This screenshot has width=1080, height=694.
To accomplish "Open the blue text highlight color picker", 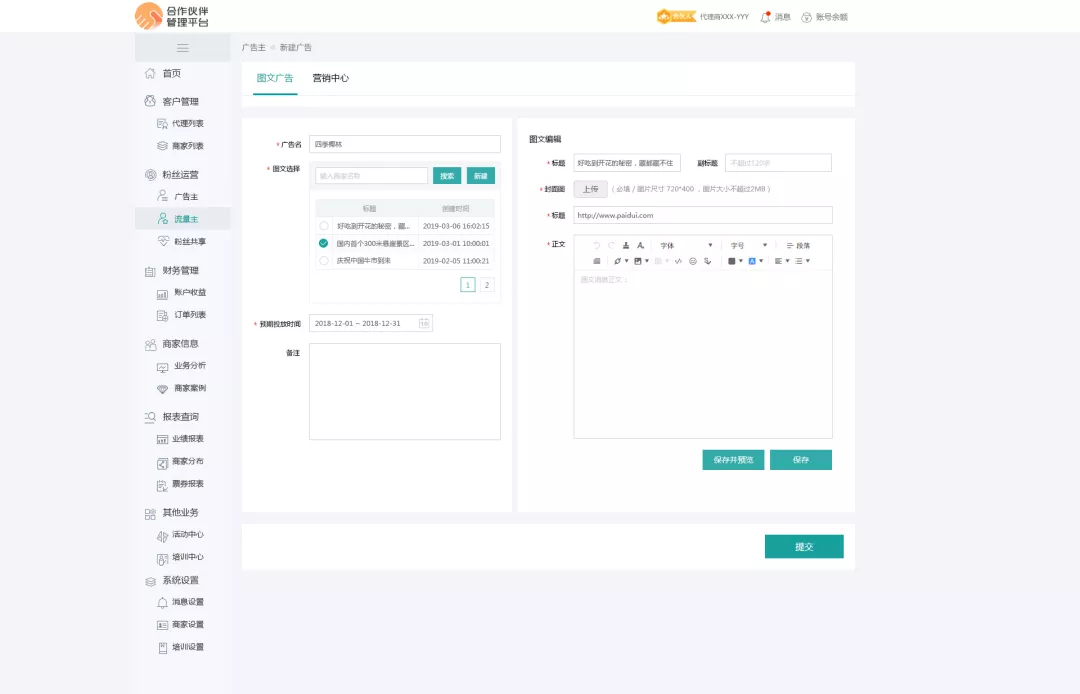I will [754, 261].
